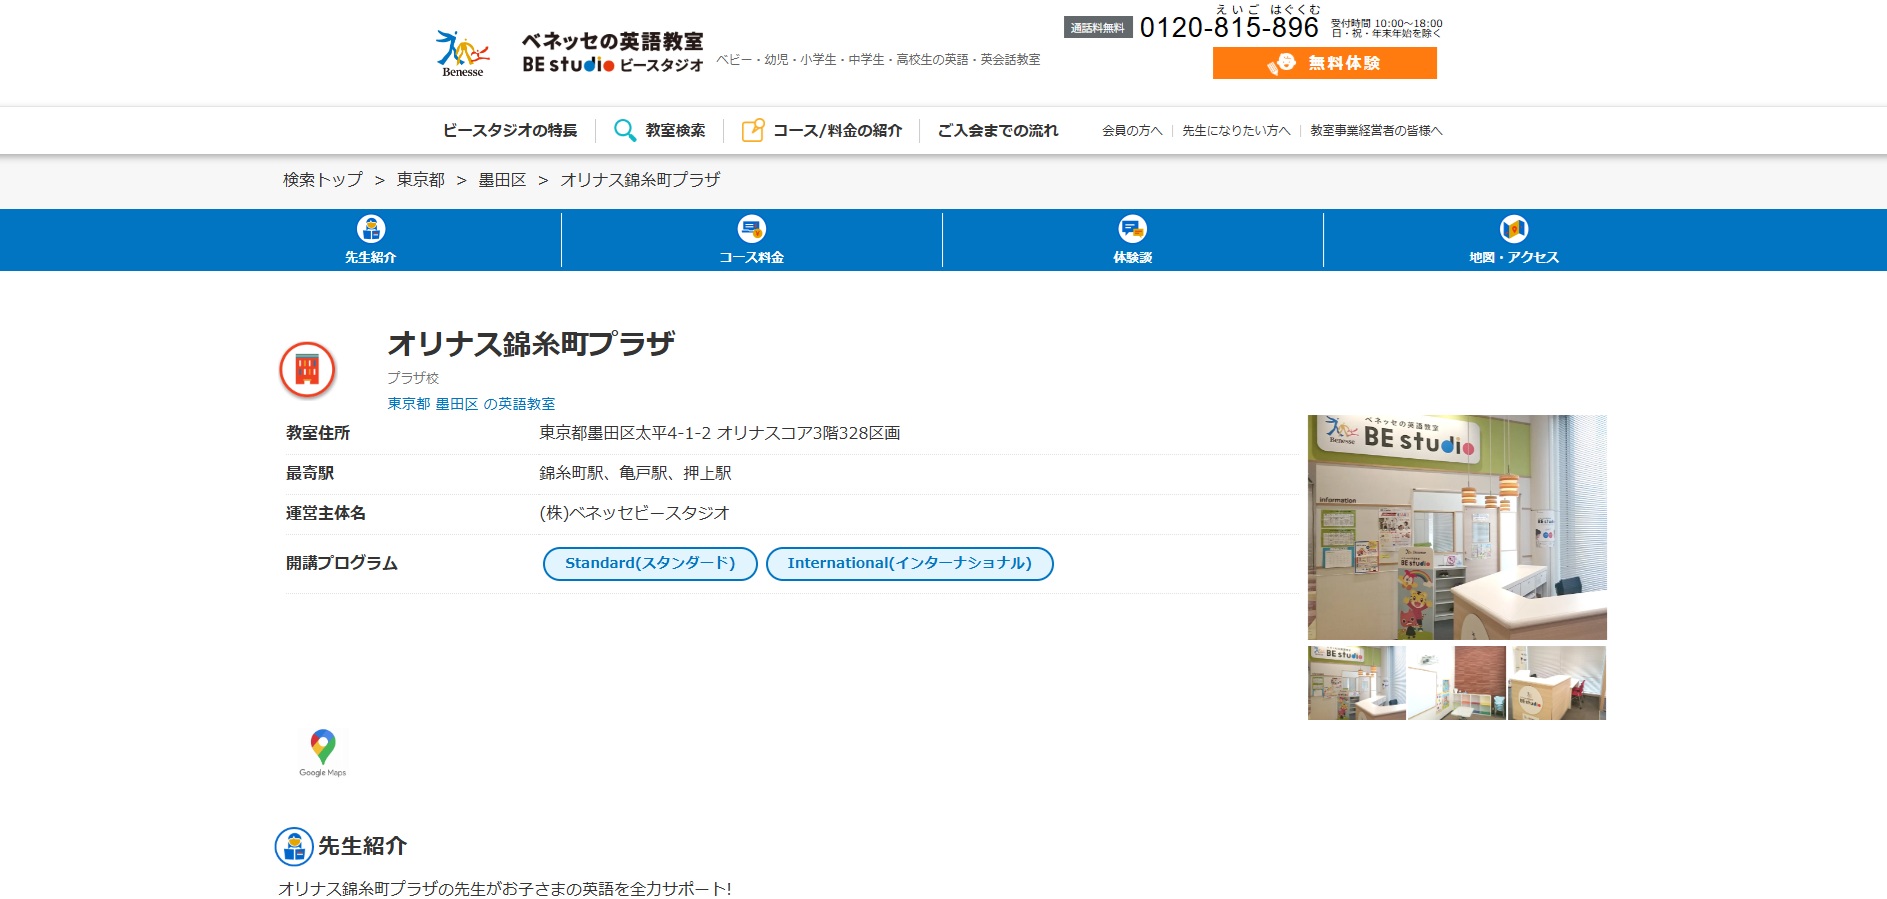Screen dimensions: 1887x899
Task: Open ビースタジオの特長 menu item
Action: click(510, 131)
